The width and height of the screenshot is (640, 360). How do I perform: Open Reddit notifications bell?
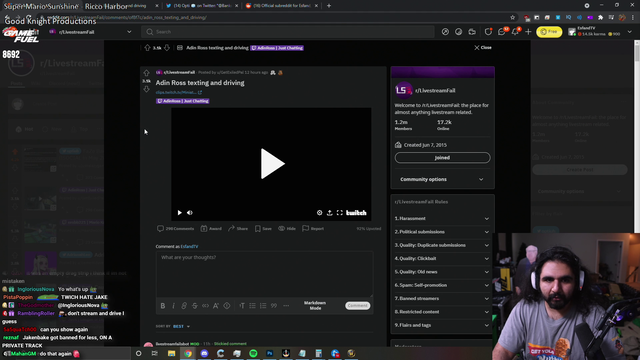516,32
